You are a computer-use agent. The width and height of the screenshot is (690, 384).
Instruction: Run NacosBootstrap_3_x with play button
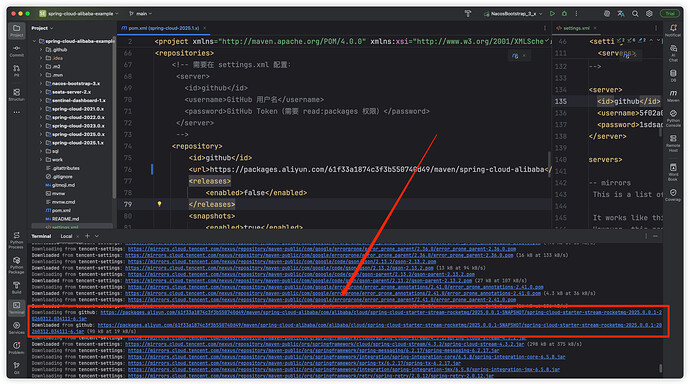(552, 14)
